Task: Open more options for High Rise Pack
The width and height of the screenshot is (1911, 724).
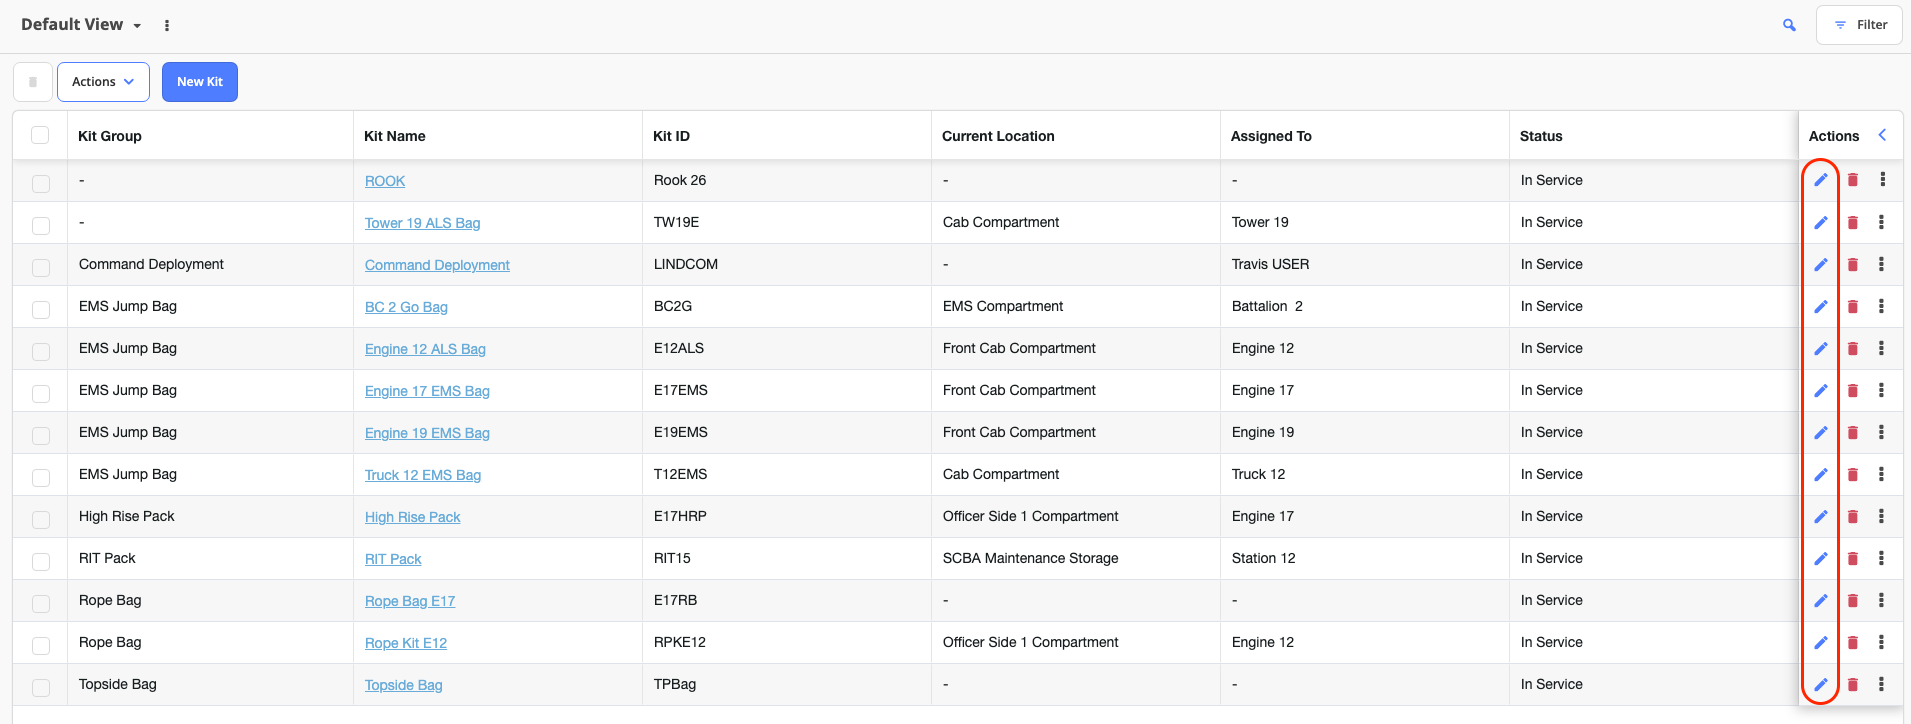Action: pos(1881,516)
